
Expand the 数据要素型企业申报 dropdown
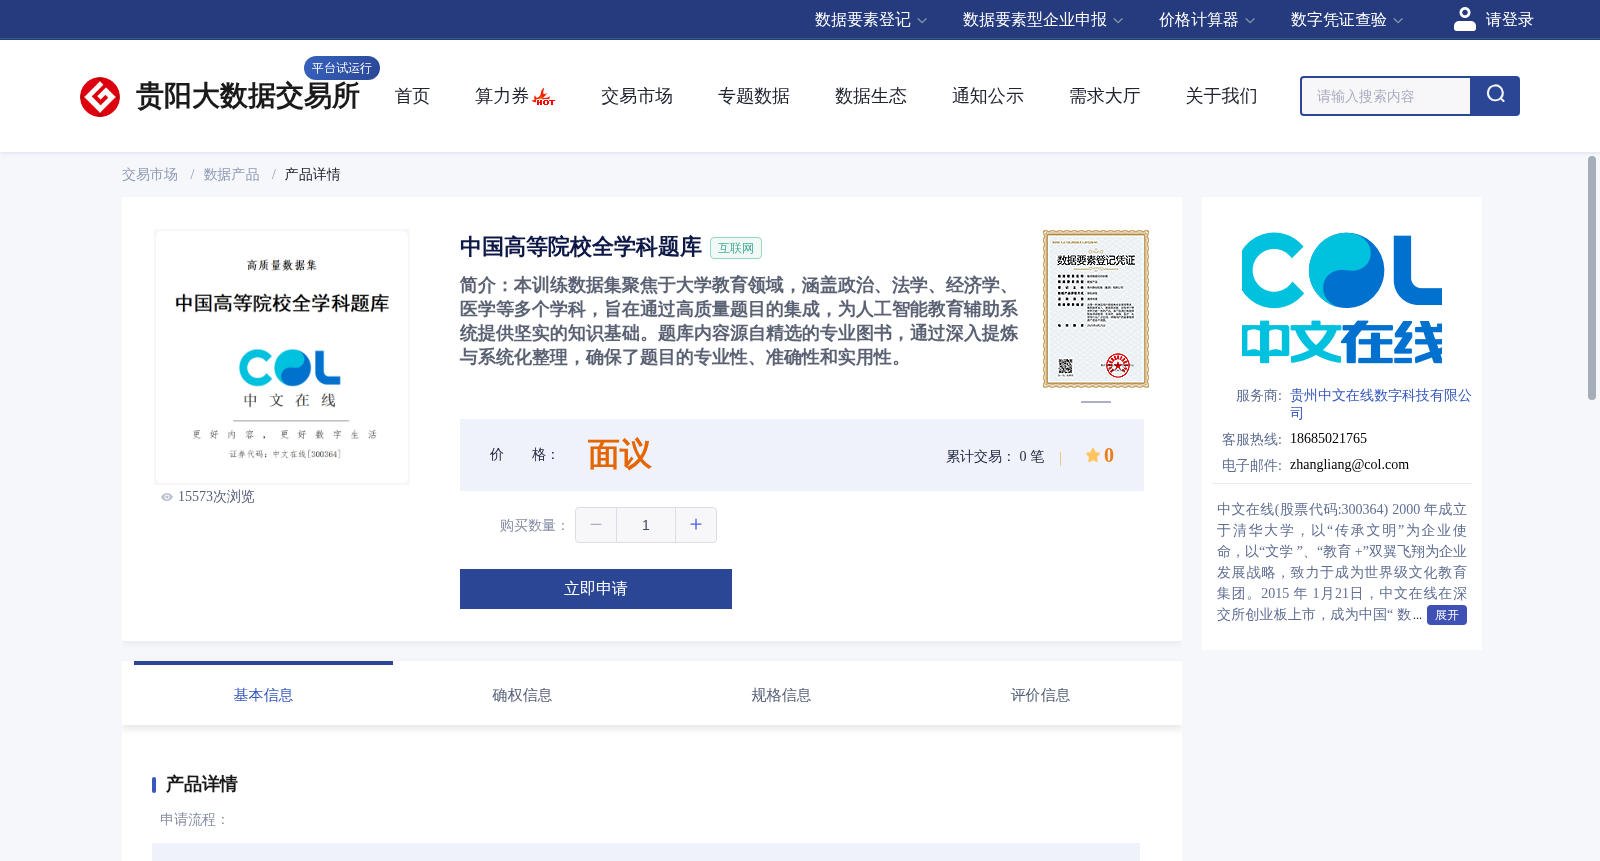(x=1043, y=20)
